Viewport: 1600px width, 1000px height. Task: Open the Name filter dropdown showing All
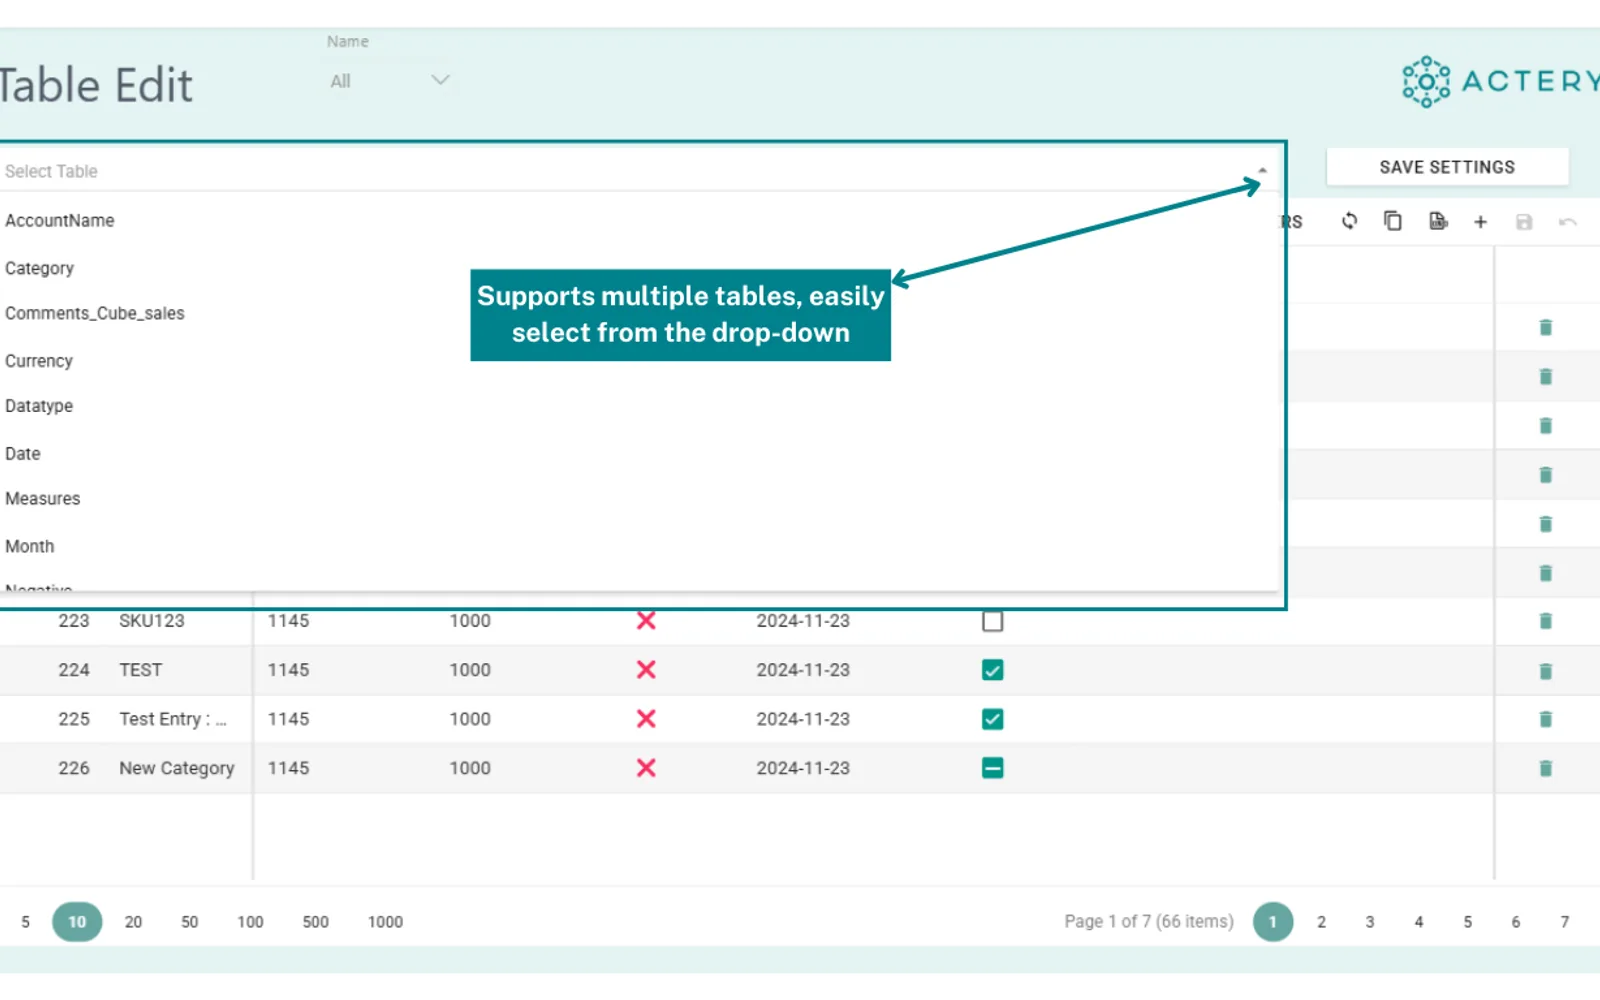click(x=390, y=81)
